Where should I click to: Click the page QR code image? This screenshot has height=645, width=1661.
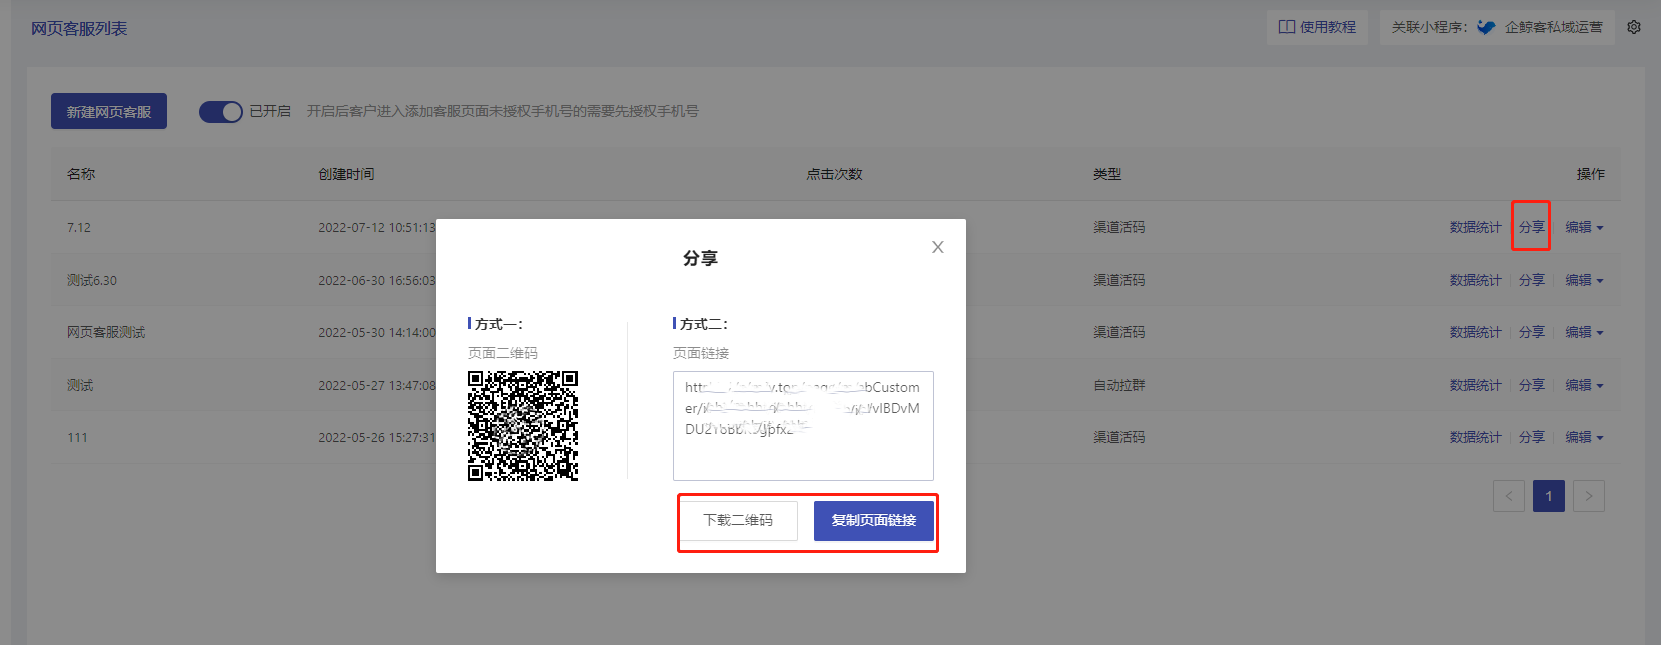tap(523, 426)
